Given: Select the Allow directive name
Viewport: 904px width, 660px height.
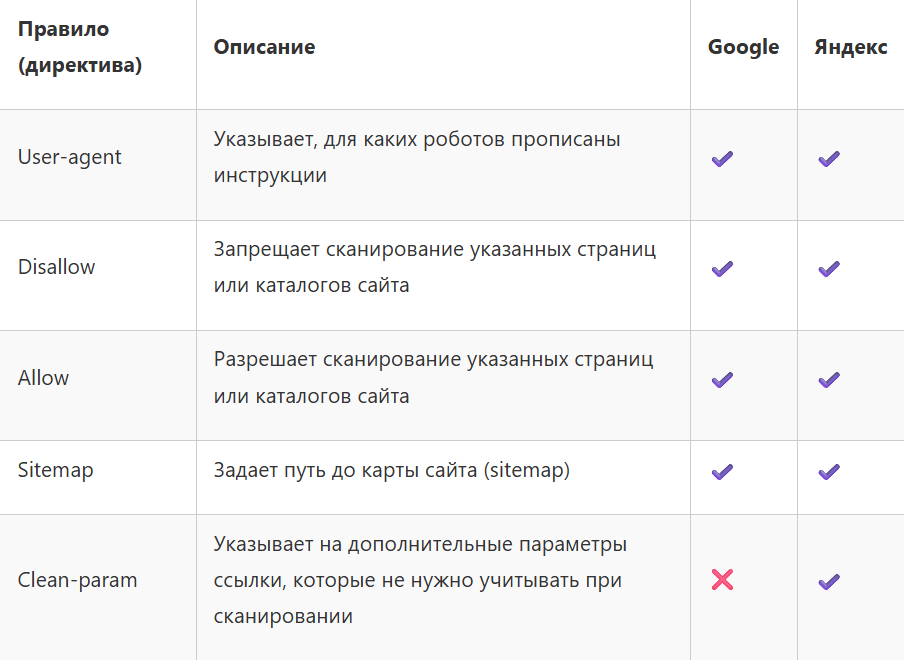Looking at the screenshot, I should (44, 378).
